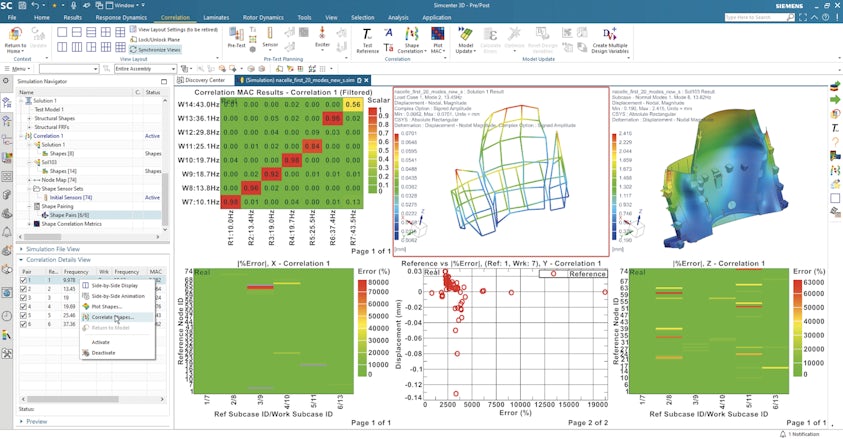Screen dimensions: 843x439
Task: Open the Menu dropdown button
Action: point(17,69)
